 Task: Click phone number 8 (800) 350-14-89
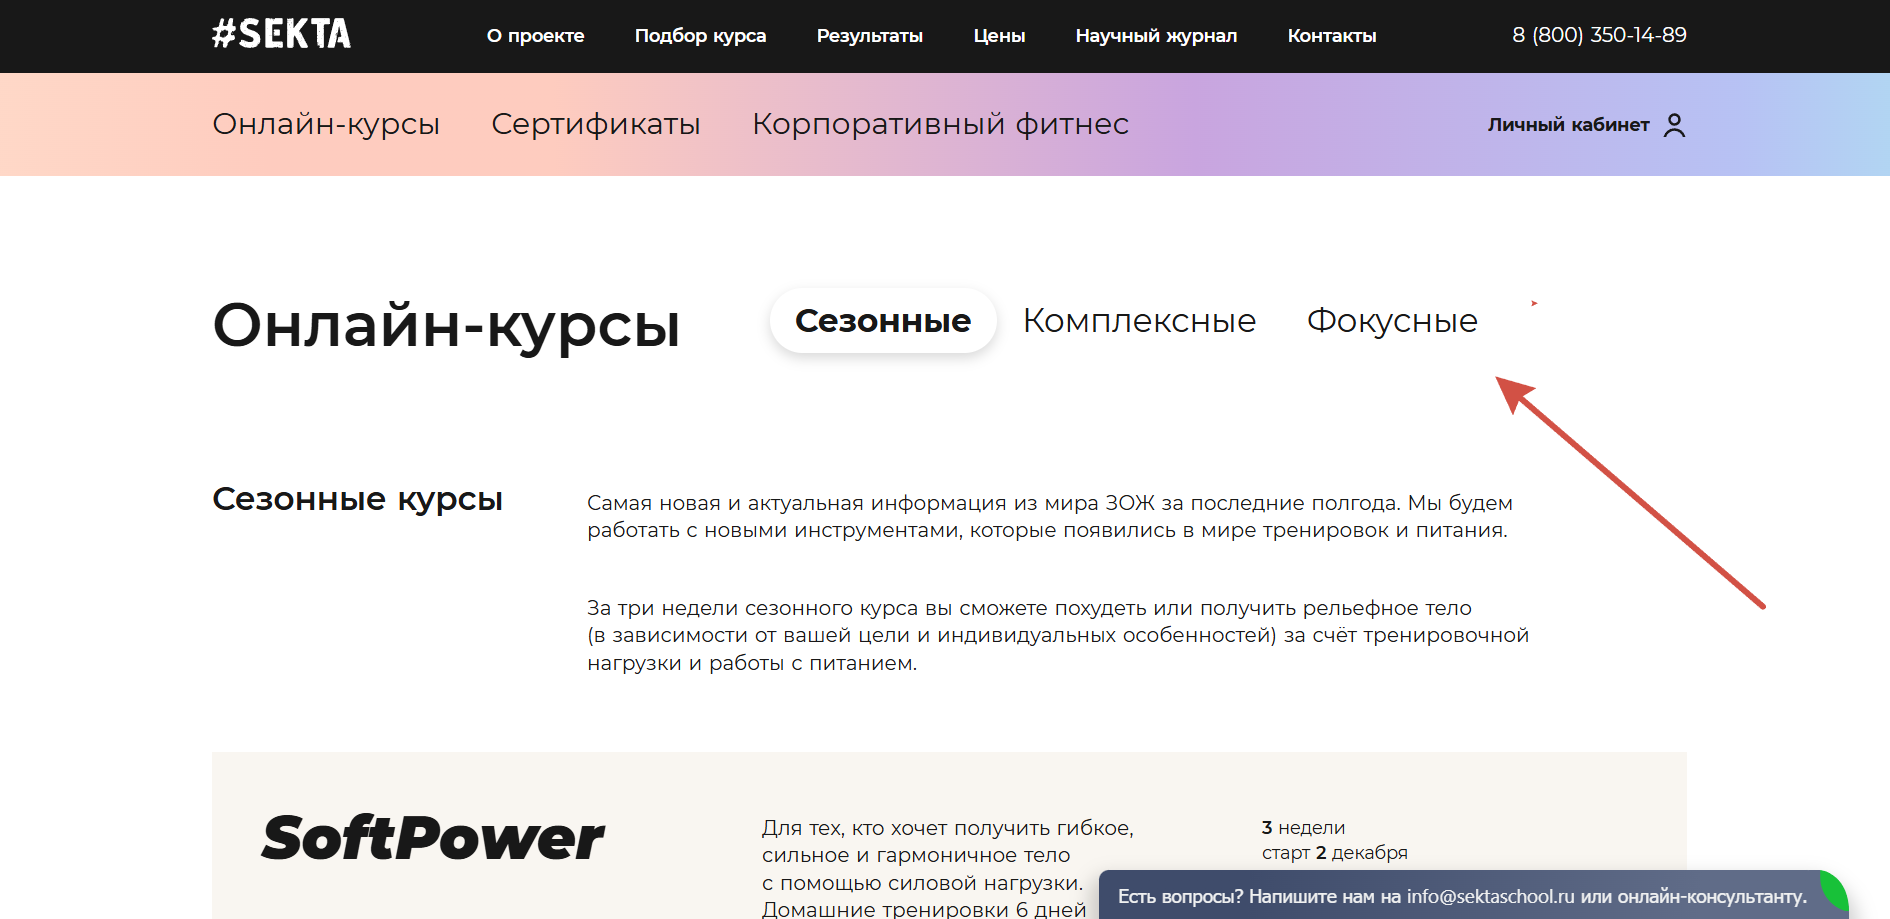pyautogui.click(x=1599, y=35)
